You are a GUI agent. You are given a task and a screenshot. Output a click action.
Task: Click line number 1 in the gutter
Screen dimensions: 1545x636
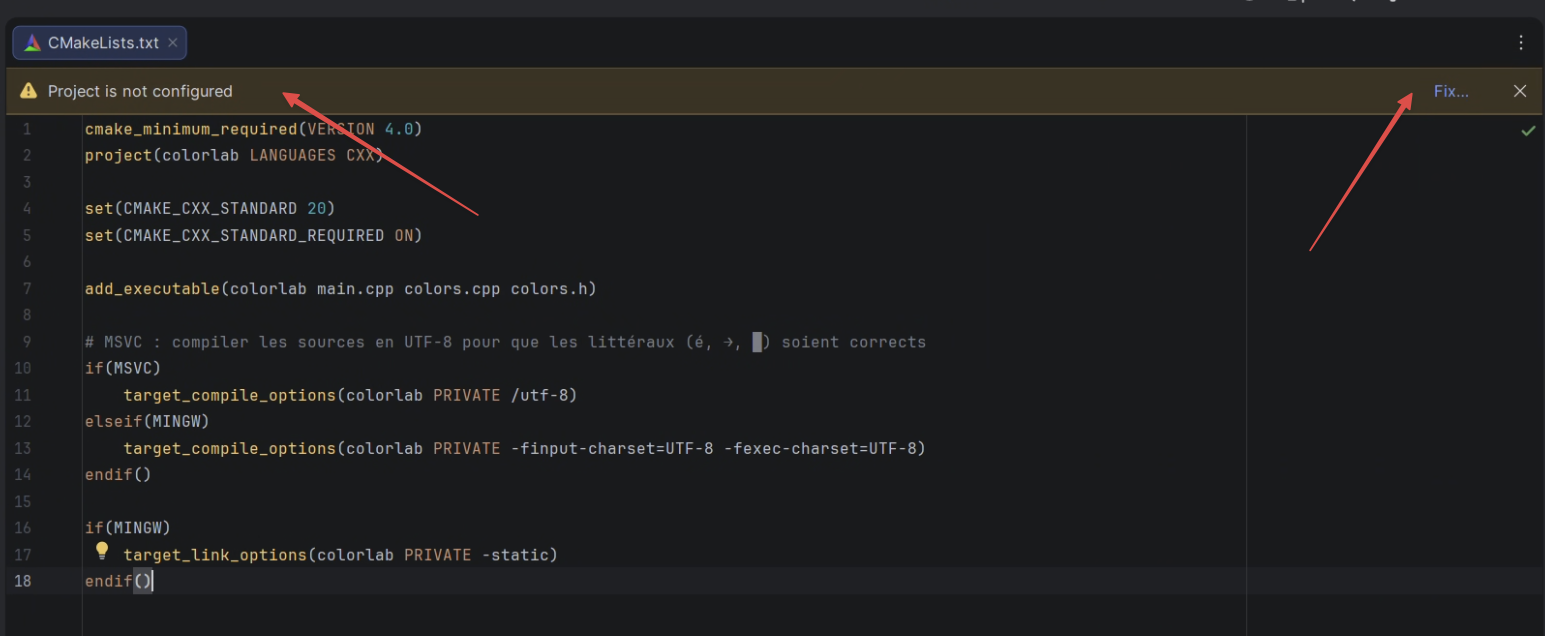(x=27, y=129)
